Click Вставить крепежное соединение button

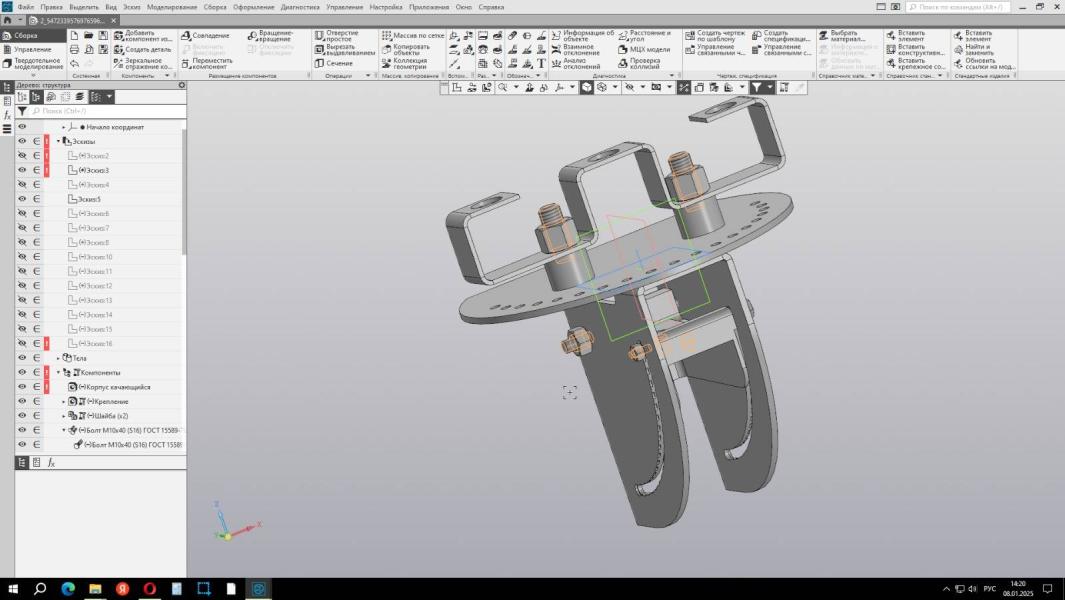coord(916,63)
